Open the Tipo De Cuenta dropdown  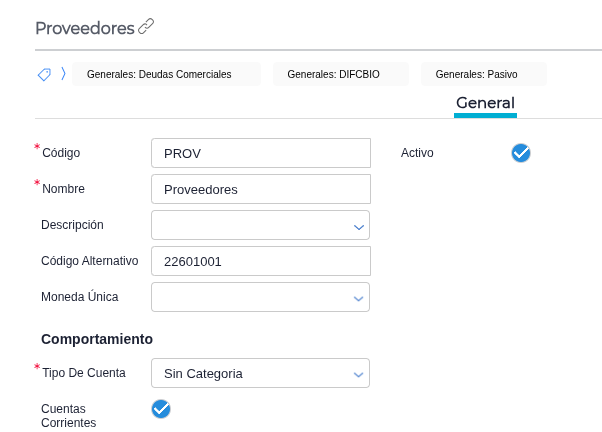click(260, 373)
